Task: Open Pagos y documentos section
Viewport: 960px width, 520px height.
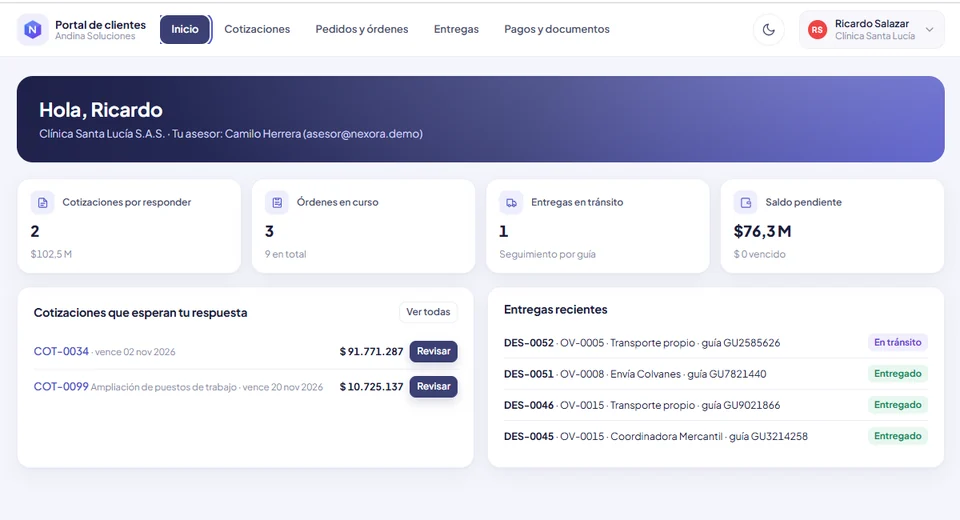Action: (x=557, y=29)
